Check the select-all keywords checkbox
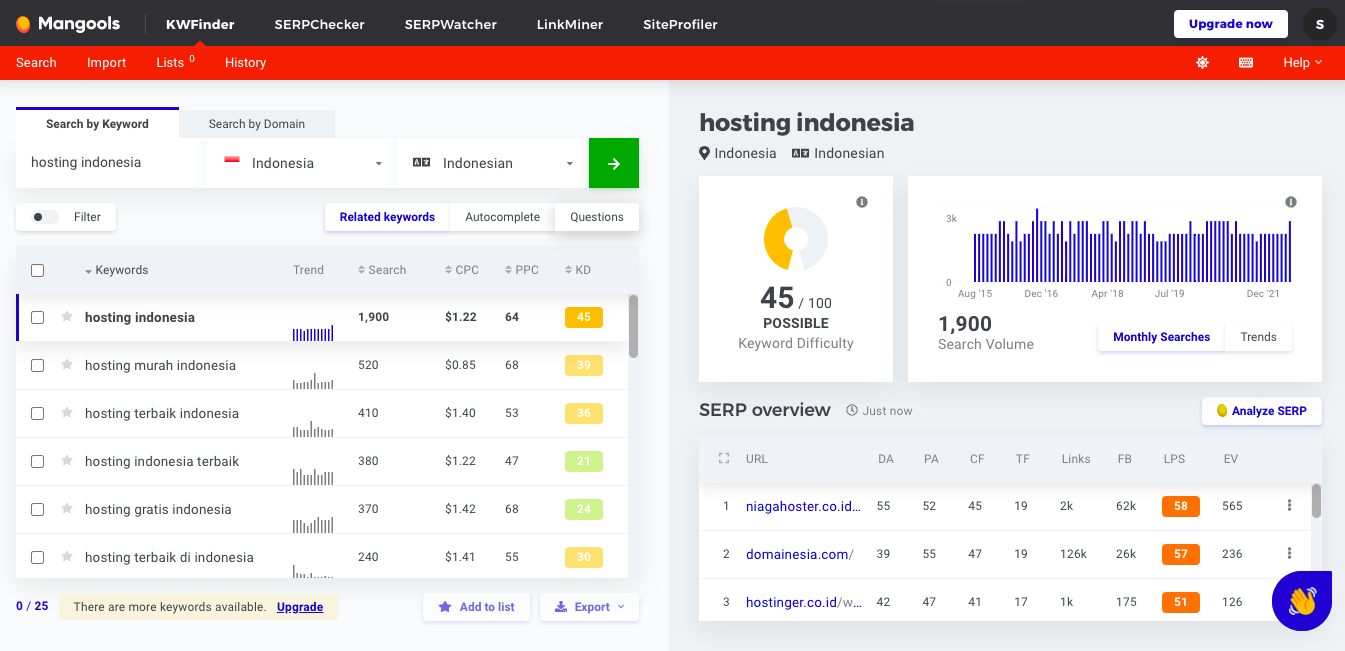Image resolution: width=1345 pixels, height=651 pixels. [x=37, y=270]
